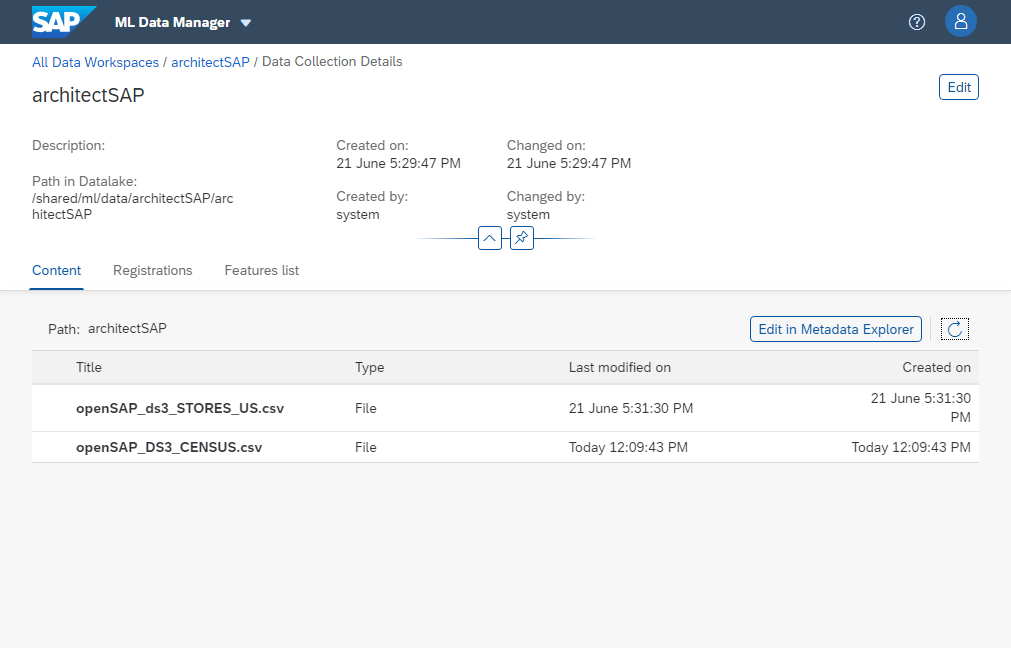The width and height of the screenshot is (1011, 648).
Task: Click the Last modified on column header
Action: [619, 367]
